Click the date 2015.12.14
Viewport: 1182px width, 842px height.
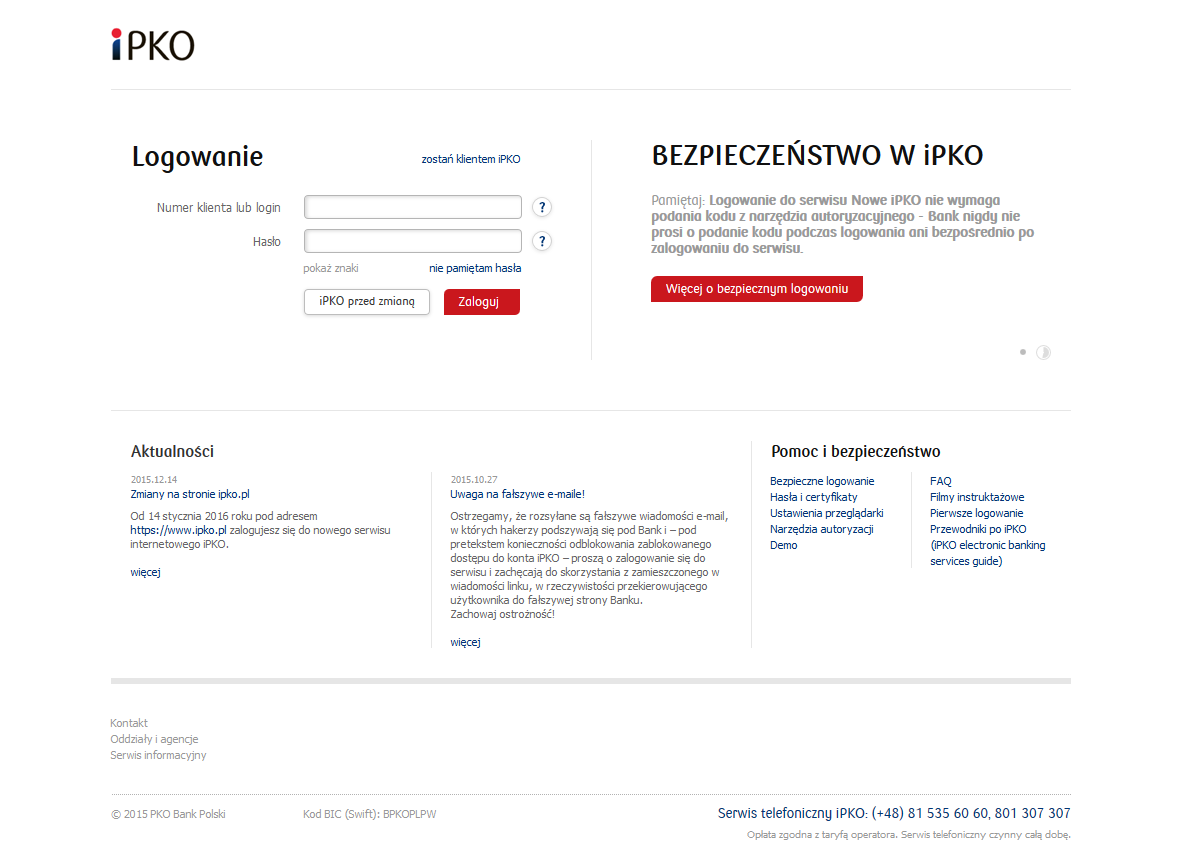point(154,479)
